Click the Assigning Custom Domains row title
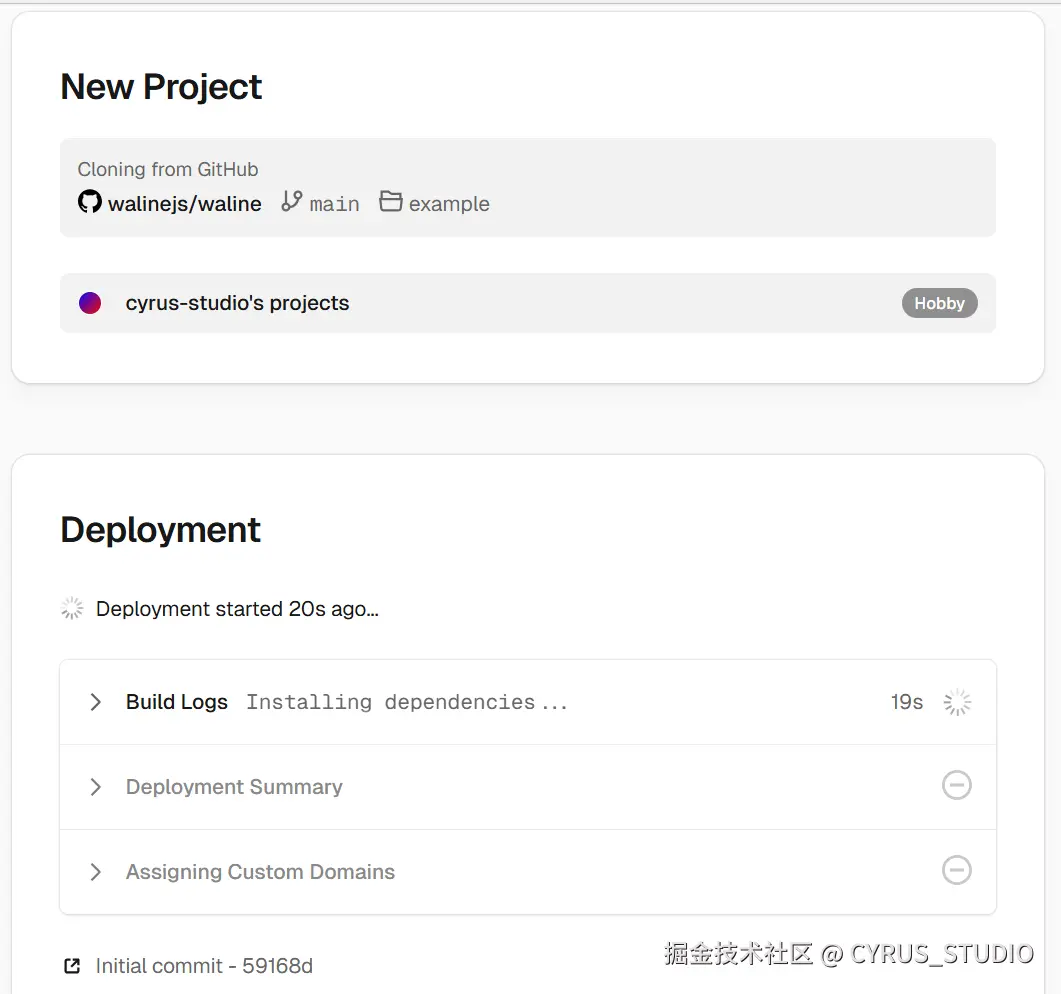Screen dimensions: 1061x994 click(261, 872)
